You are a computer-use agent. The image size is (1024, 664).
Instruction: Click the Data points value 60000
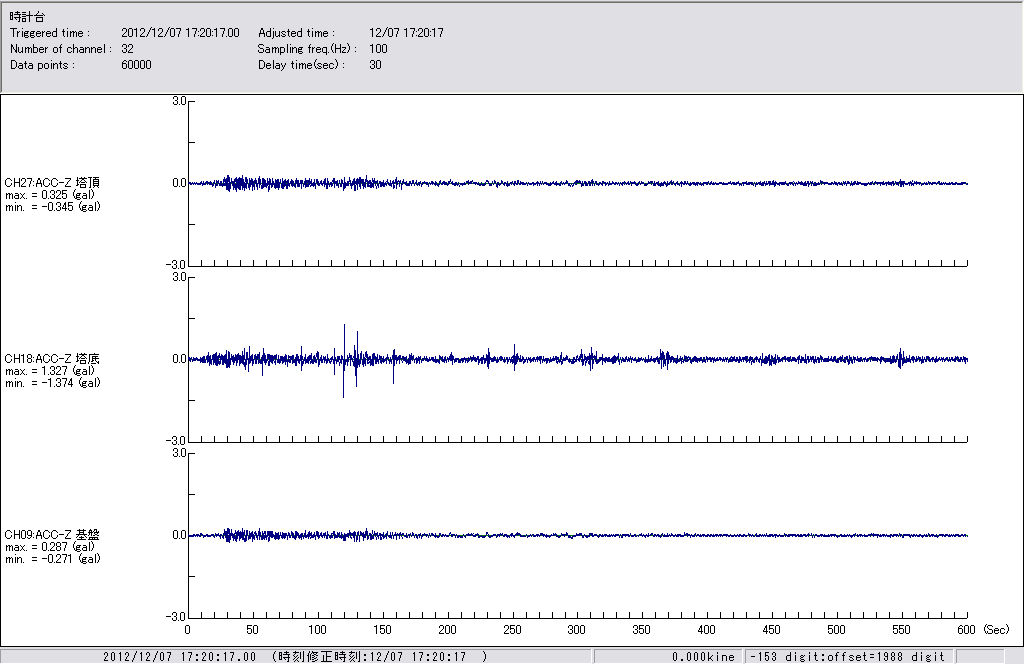pos(135,65)
